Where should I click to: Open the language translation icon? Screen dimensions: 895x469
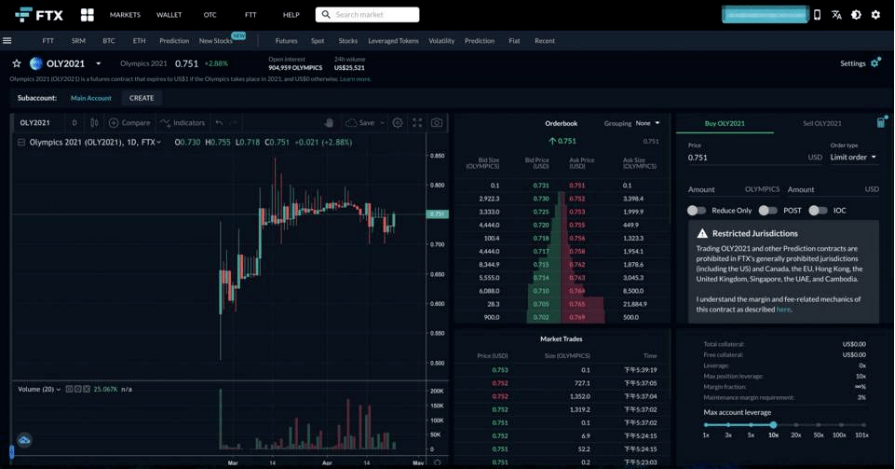tap(836, 15)
